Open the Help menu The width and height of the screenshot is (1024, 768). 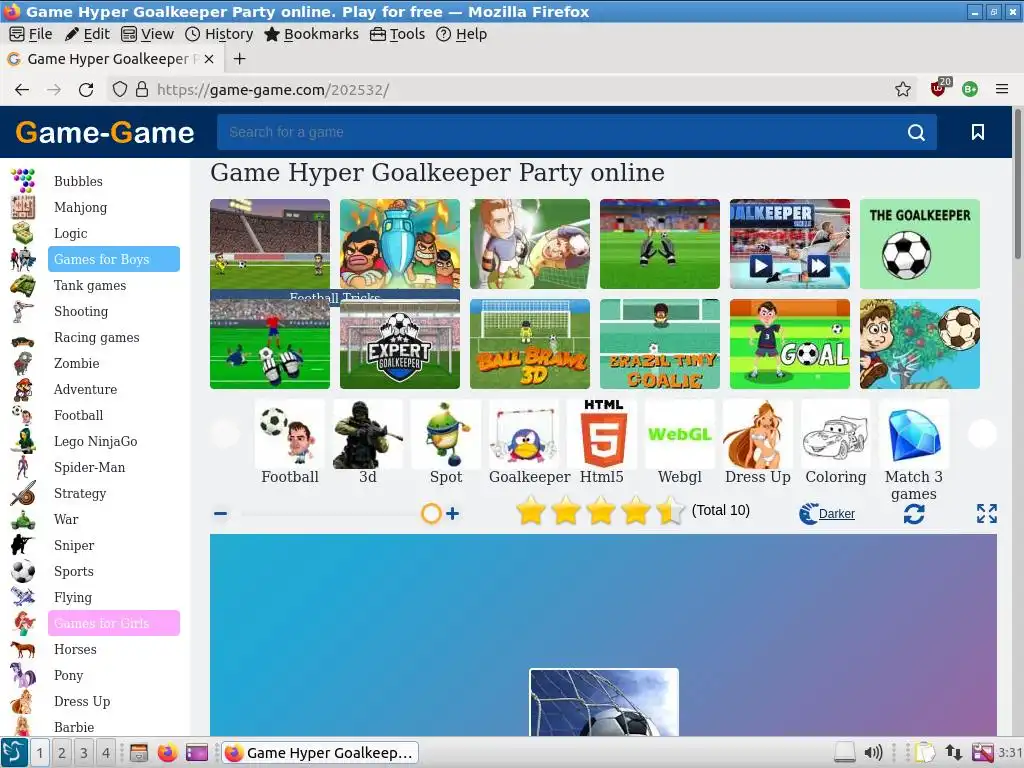tap(462, 34)
